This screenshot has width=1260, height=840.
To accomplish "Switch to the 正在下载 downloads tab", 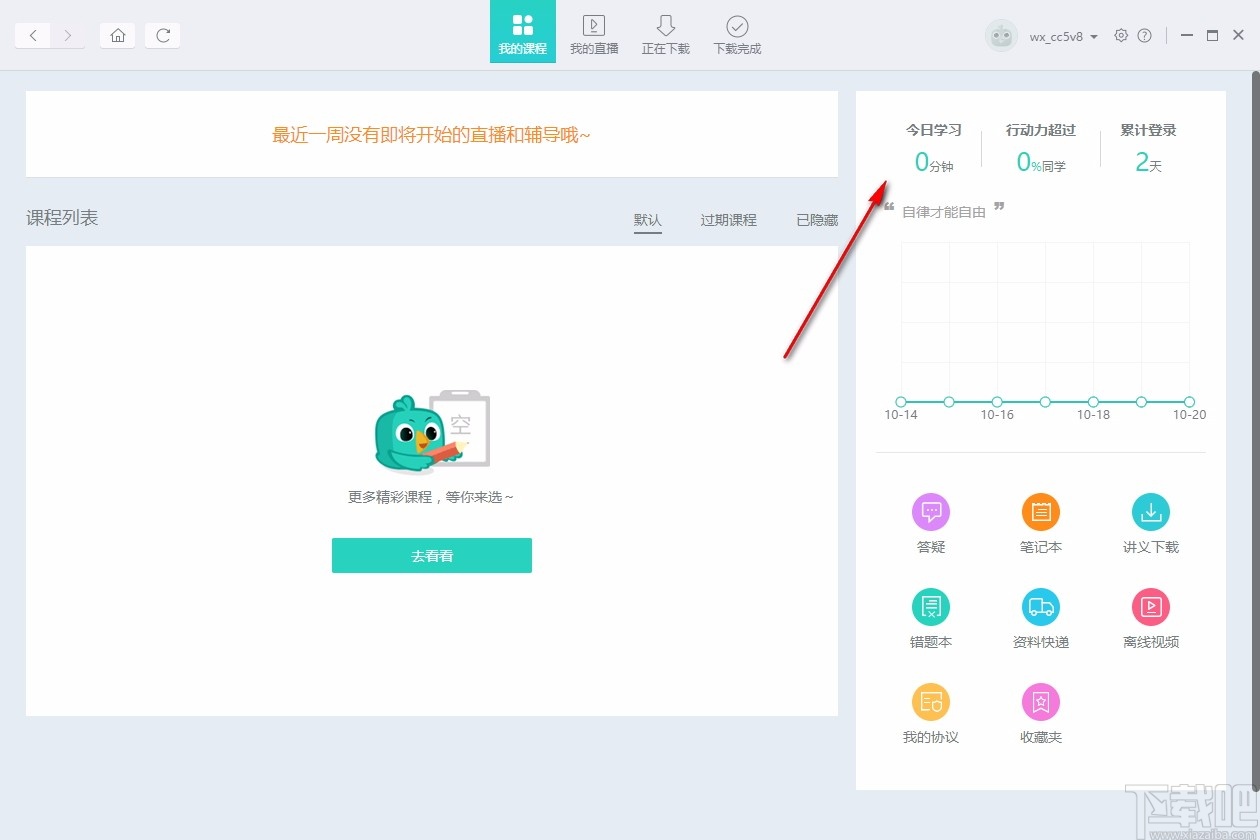I will point(665,32).
